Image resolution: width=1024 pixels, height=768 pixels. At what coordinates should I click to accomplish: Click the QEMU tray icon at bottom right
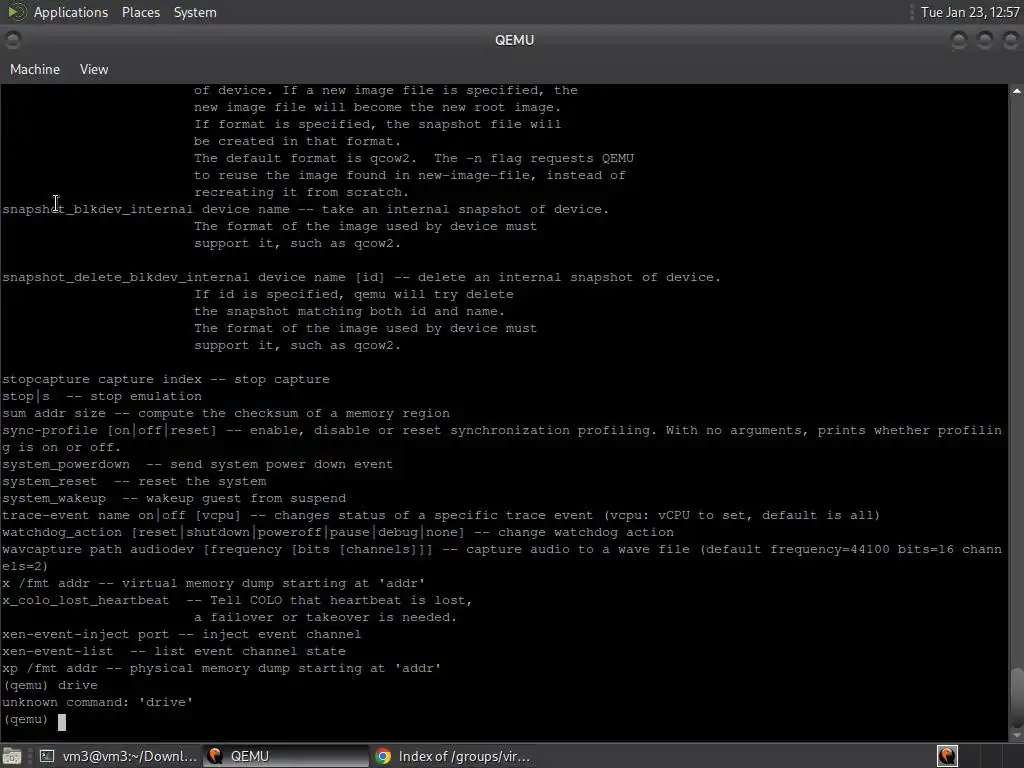pos(947,756)
